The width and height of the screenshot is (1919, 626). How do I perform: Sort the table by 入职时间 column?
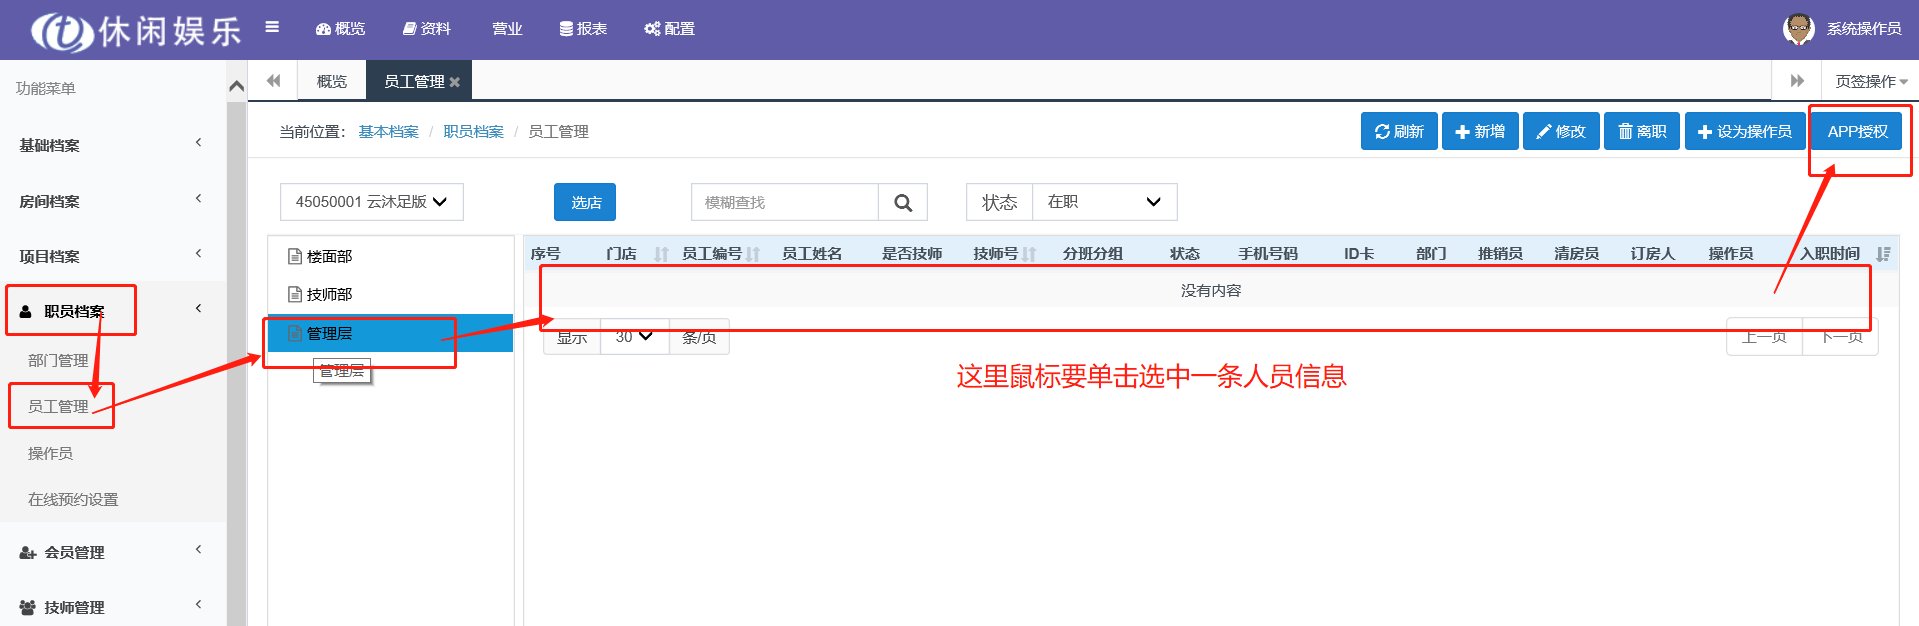[1883, 254]
